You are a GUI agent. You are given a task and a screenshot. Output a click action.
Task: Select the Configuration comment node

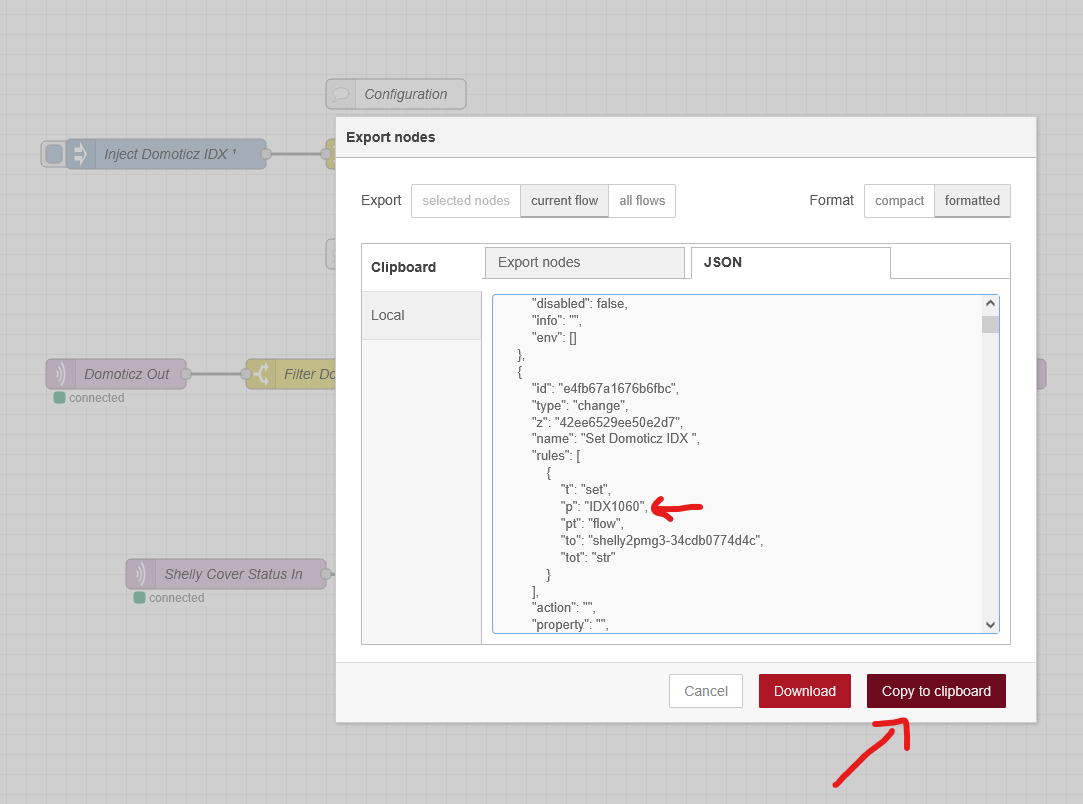pos(396,94)
